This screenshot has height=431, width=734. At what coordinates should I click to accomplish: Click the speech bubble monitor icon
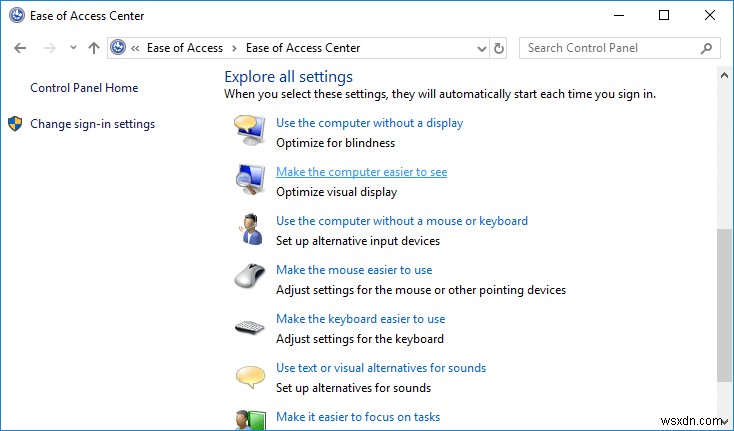click(250, 131)
